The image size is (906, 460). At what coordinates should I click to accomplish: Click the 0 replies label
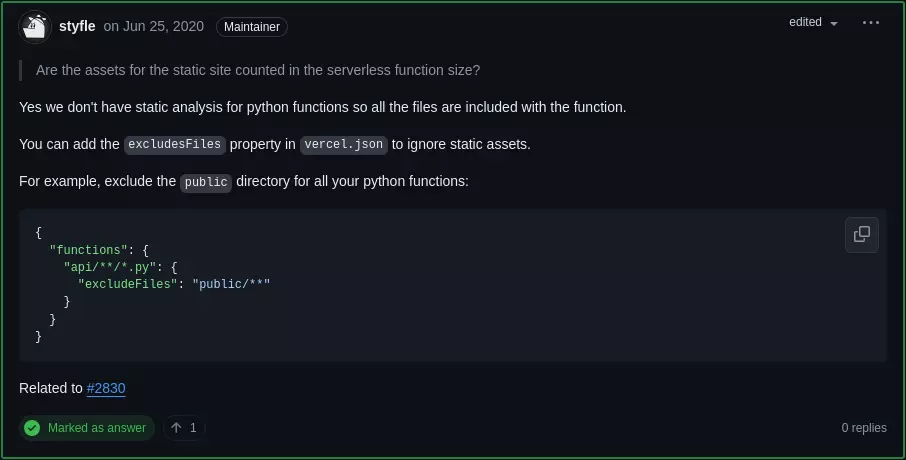pos(864,428)
